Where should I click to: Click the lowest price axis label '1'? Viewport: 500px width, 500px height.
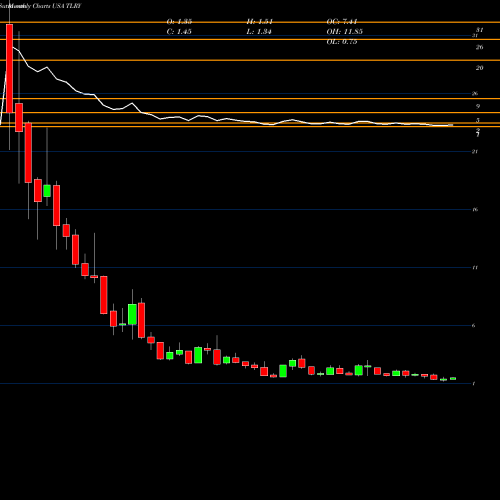[x=474, y=383]
